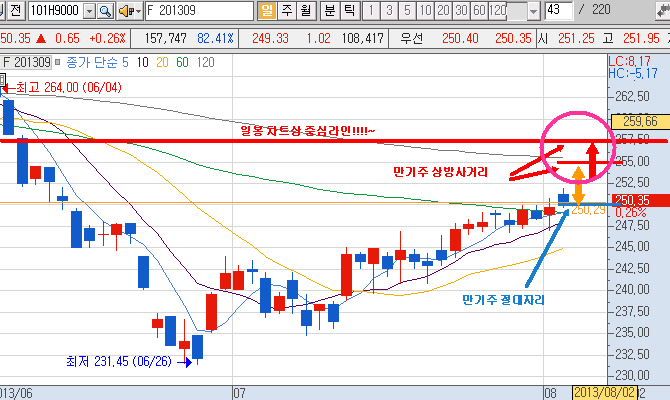This screenshot has width=670, height=400.
Task: Choose the 30 interval button
Action: [460, 11]
